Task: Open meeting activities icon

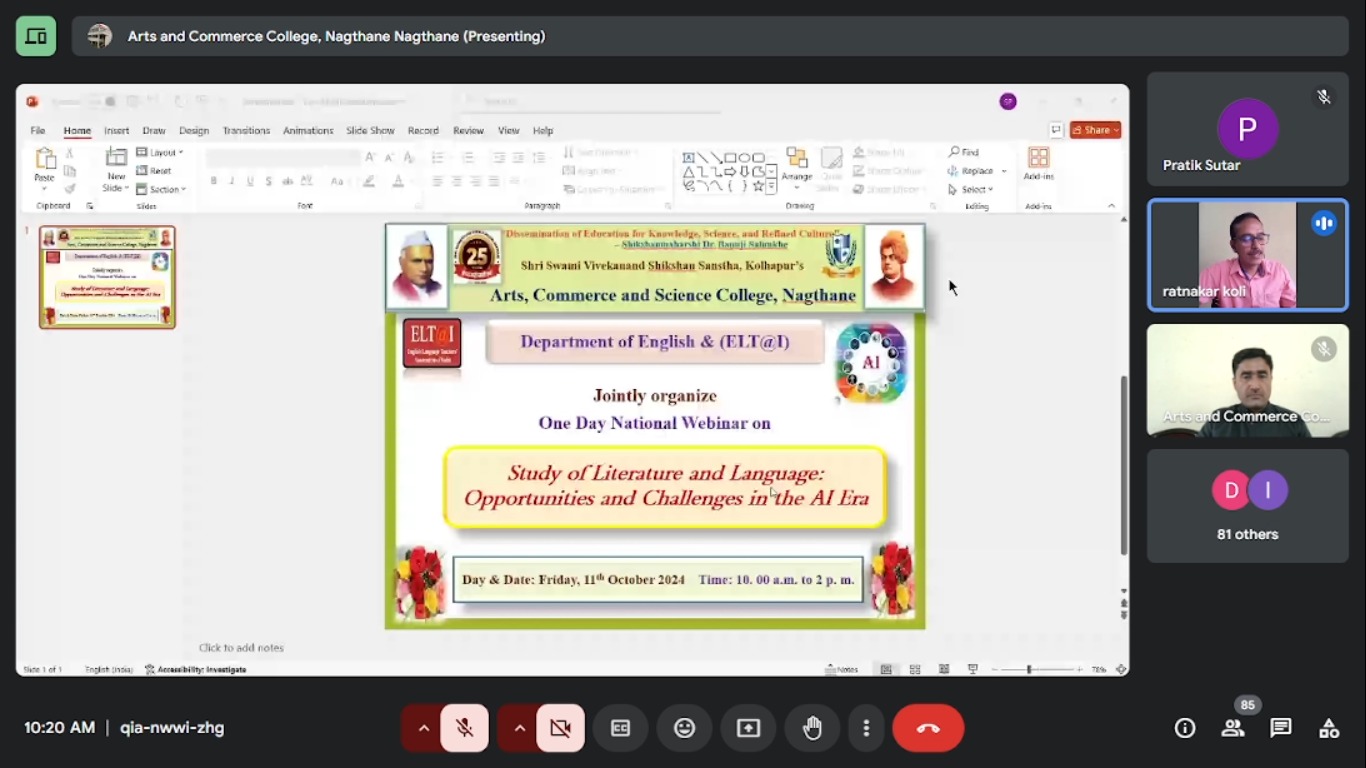Action: pos(1329,728)
